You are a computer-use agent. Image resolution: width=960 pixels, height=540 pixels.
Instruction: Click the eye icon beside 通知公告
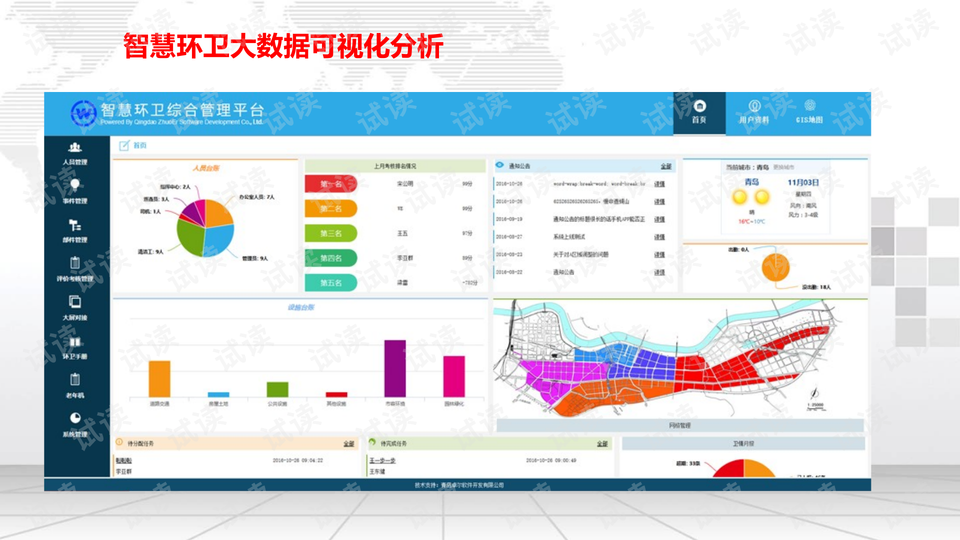point(500,165)
